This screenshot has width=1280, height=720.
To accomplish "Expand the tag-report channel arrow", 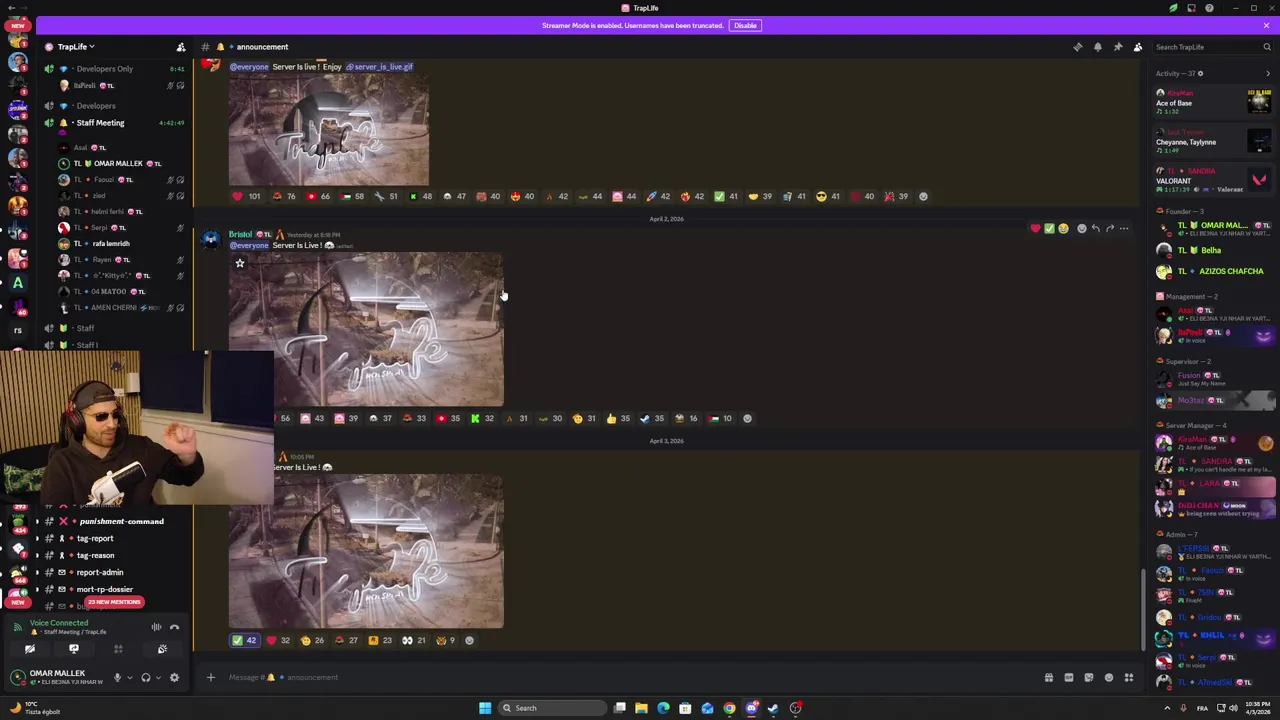I will click(x=37, y=539).
